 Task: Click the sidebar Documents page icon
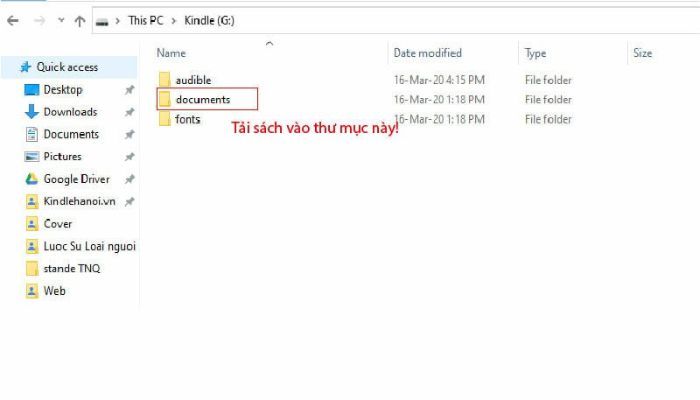(x=31, y=134)
